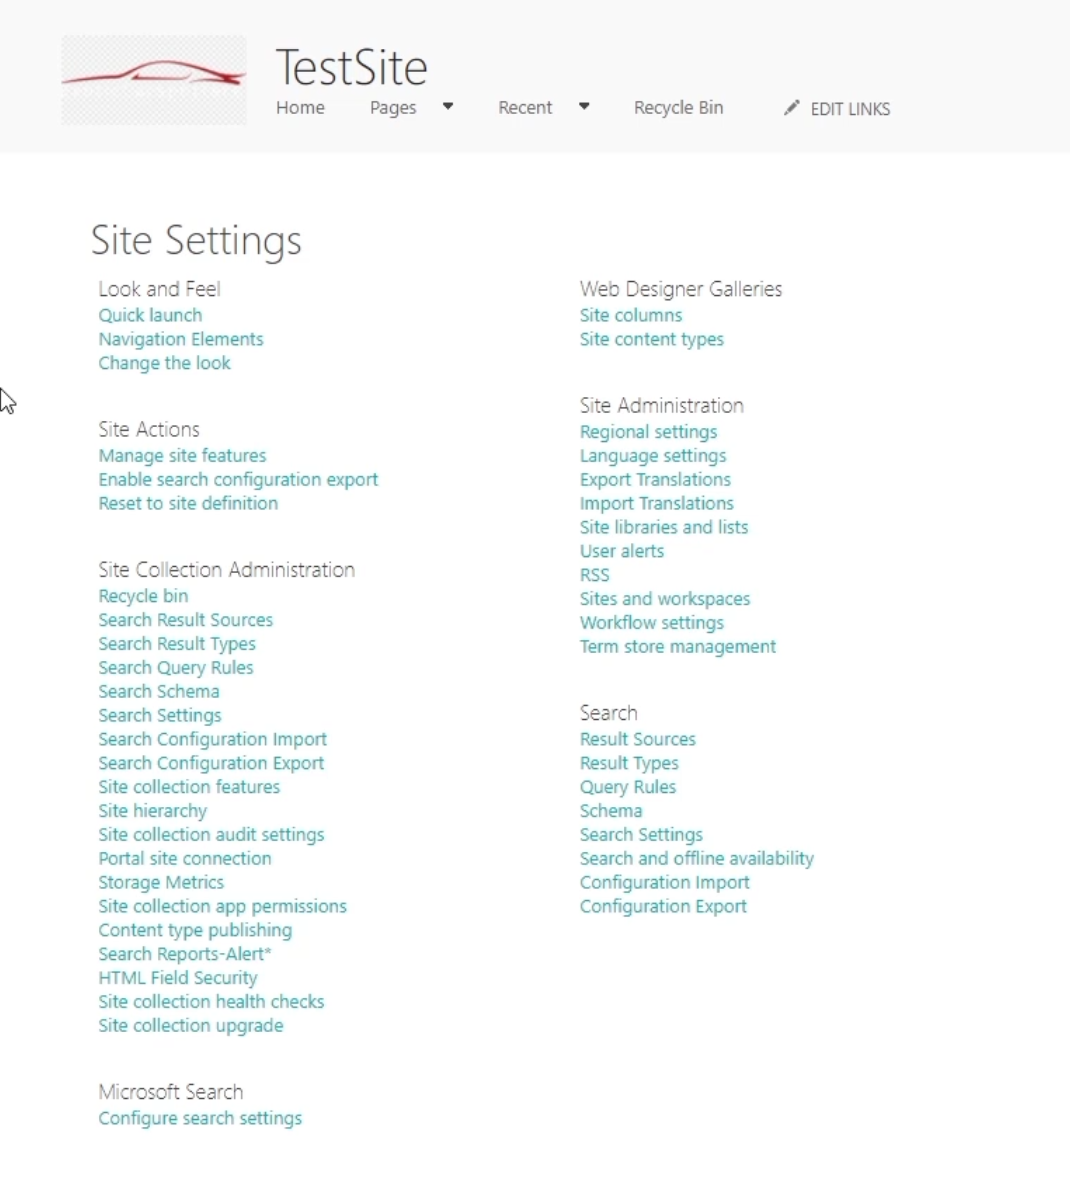Open Recycle Bin in top navigation

(x=679, y=108)
